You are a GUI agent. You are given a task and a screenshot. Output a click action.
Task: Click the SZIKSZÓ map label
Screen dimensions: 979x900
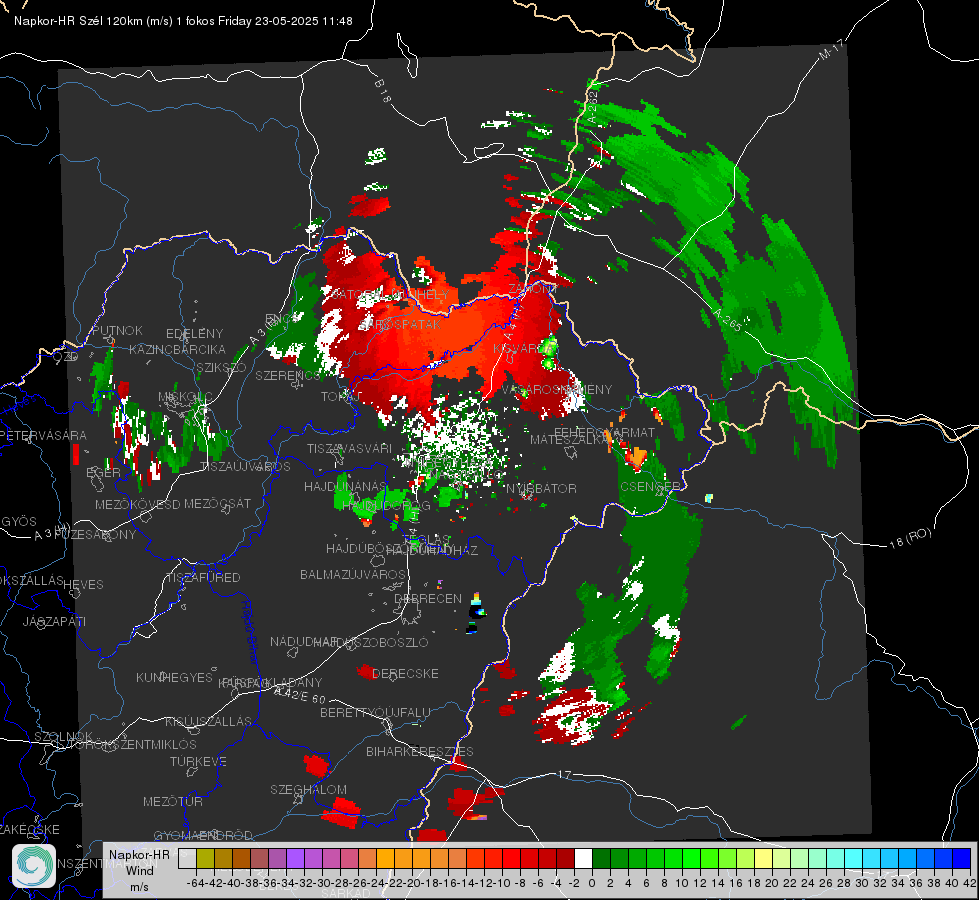pos(222,367)
